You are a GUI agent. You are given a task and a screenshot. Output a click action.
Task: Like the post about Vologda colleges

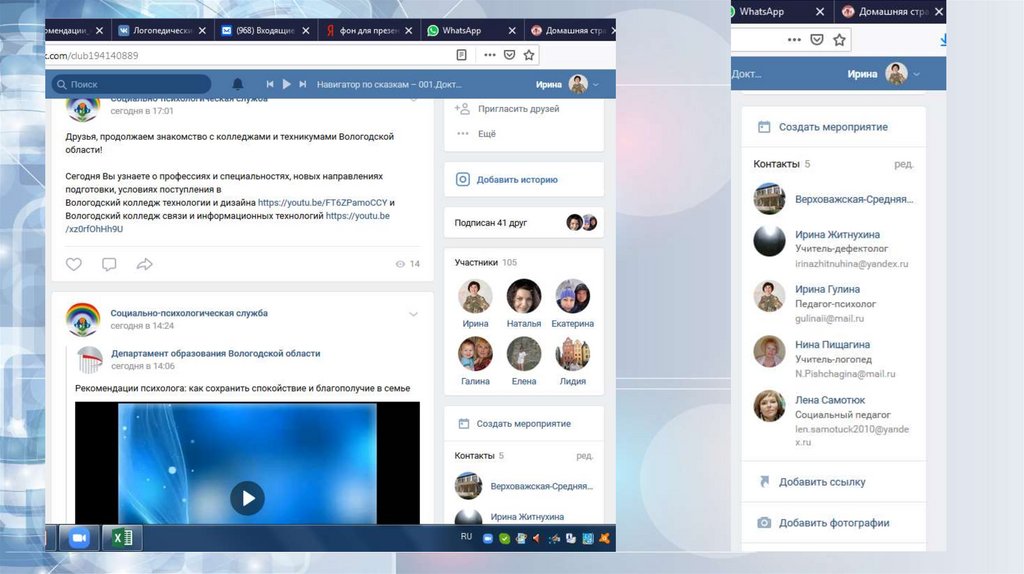click(74, 264)
